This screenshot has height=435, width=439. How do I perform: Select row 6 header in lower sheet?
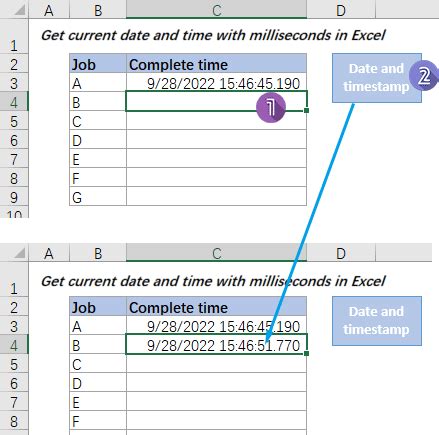point(14,382)
